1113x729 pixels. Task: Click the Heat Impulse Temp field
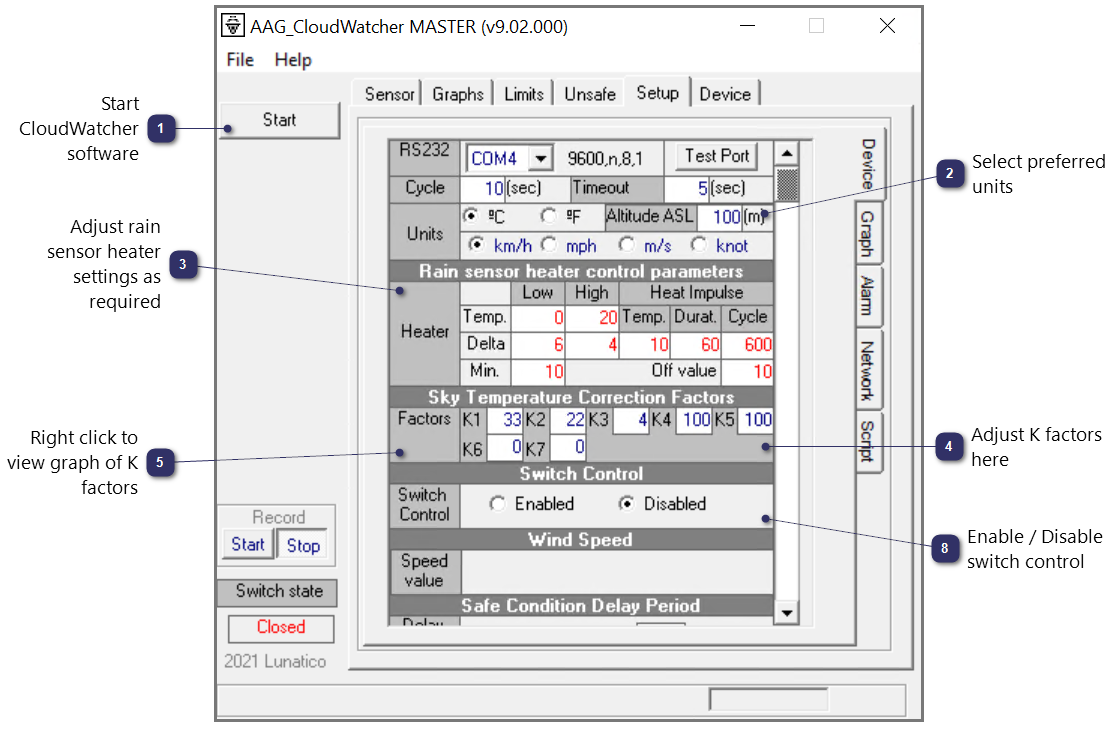click(645, 344)
